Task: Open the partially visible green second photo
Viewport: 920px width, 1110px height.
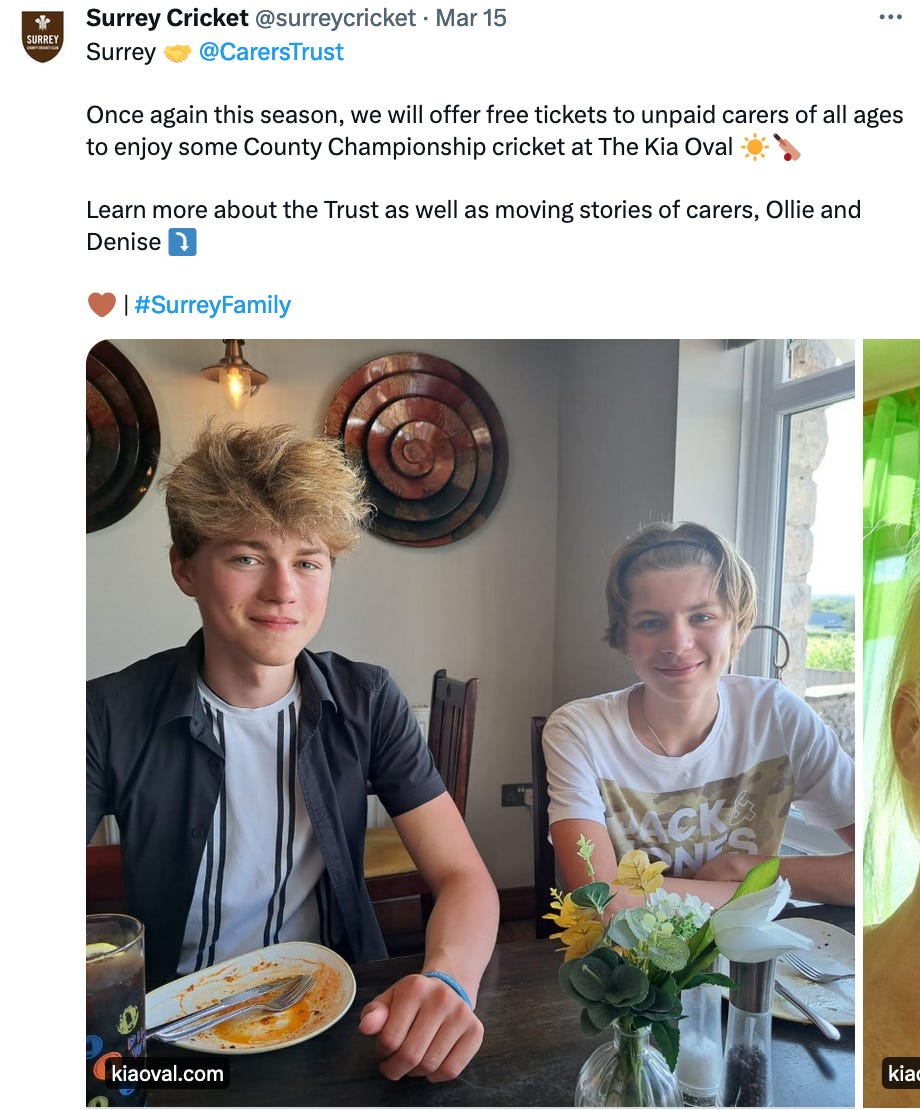Action: pyautogui.click(x=892, y=723)
